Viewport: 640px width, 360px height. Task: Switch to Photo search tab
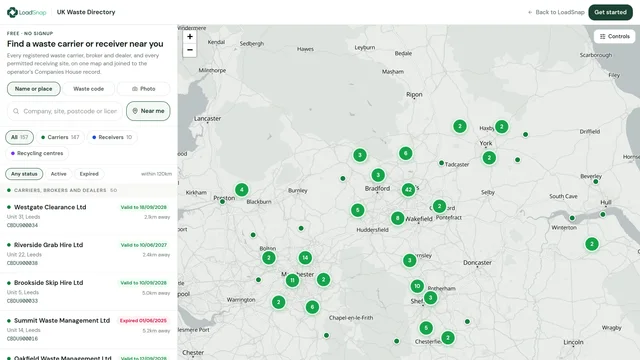pyautogui.click(x=144, y=89)
